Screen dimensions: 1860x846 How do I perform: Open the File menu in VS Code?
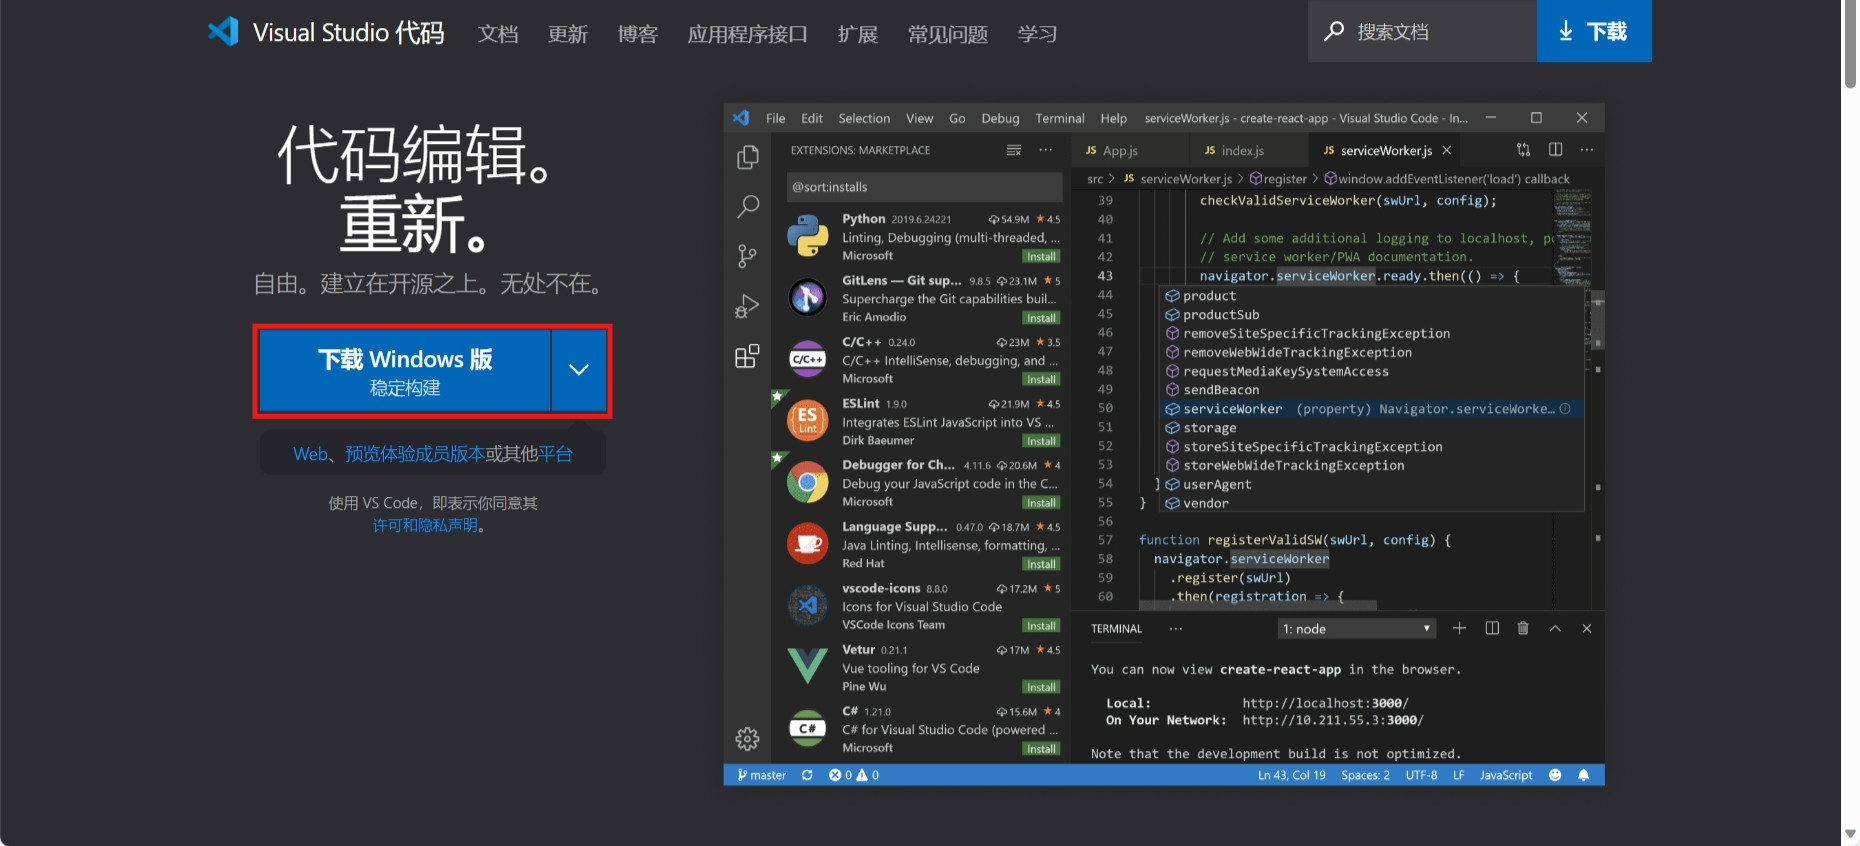[x=776, y=118]
